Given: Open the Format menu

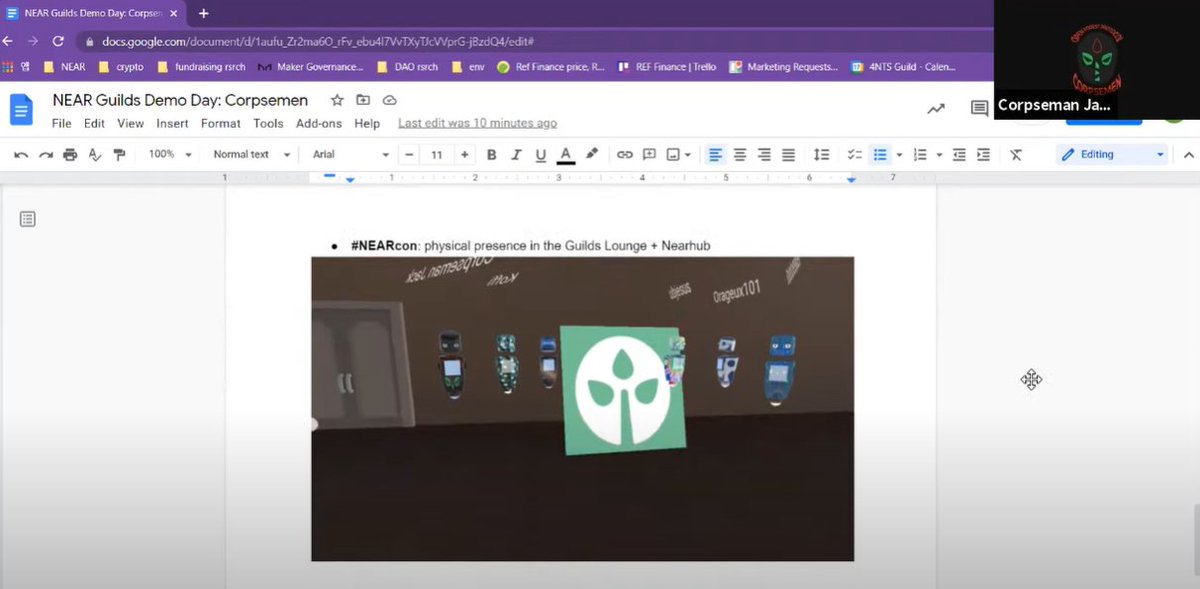Looking at the screenshot, I should click(x=220, y=123).
